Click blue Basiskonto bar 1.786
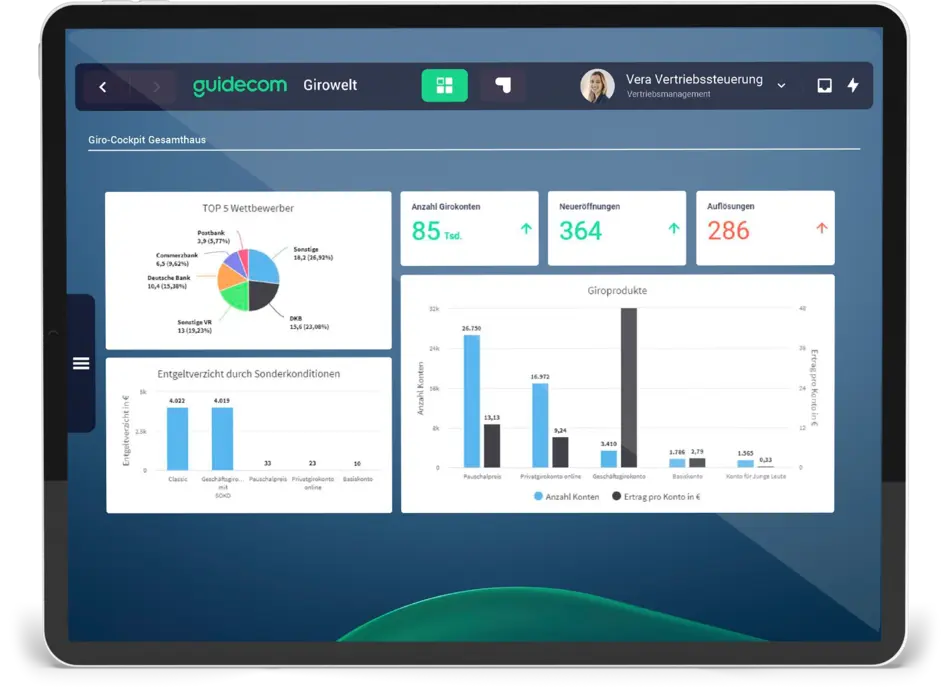Screen dimensions: 951x689 pos(677,463)
